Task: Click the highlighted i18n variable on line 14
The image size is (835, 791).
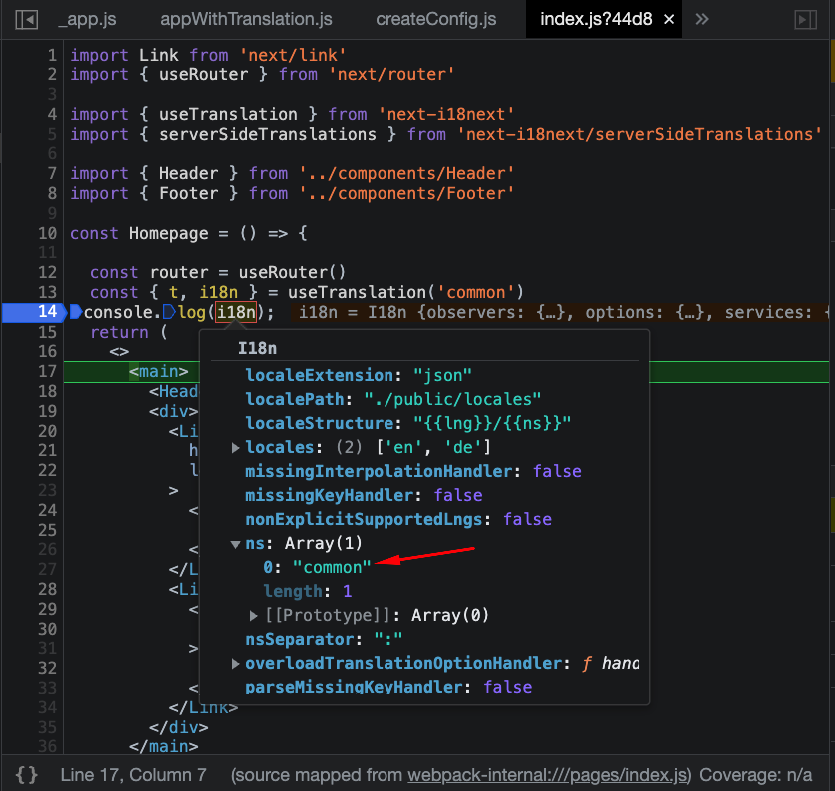Action: coord(236,312)
